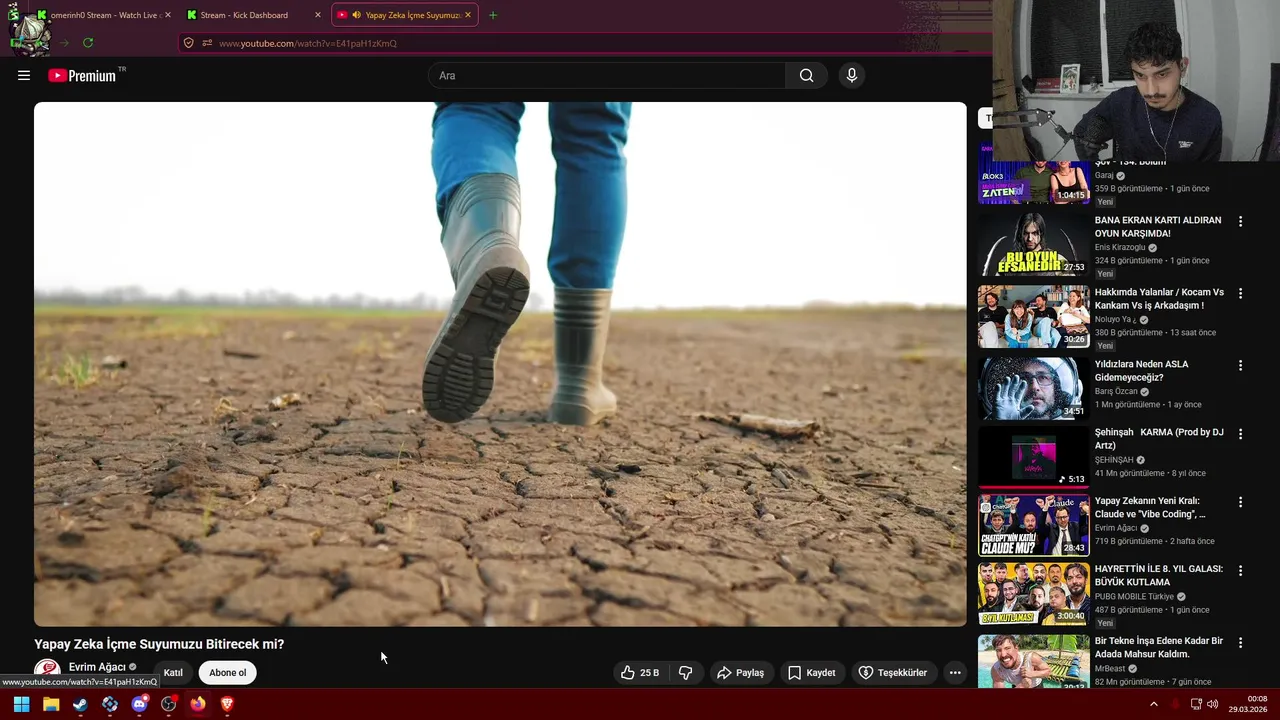Click the browser address bar URL
The height and width of the screenshot is (720, 1280).
pyautogui.click(x=308, y=43)
